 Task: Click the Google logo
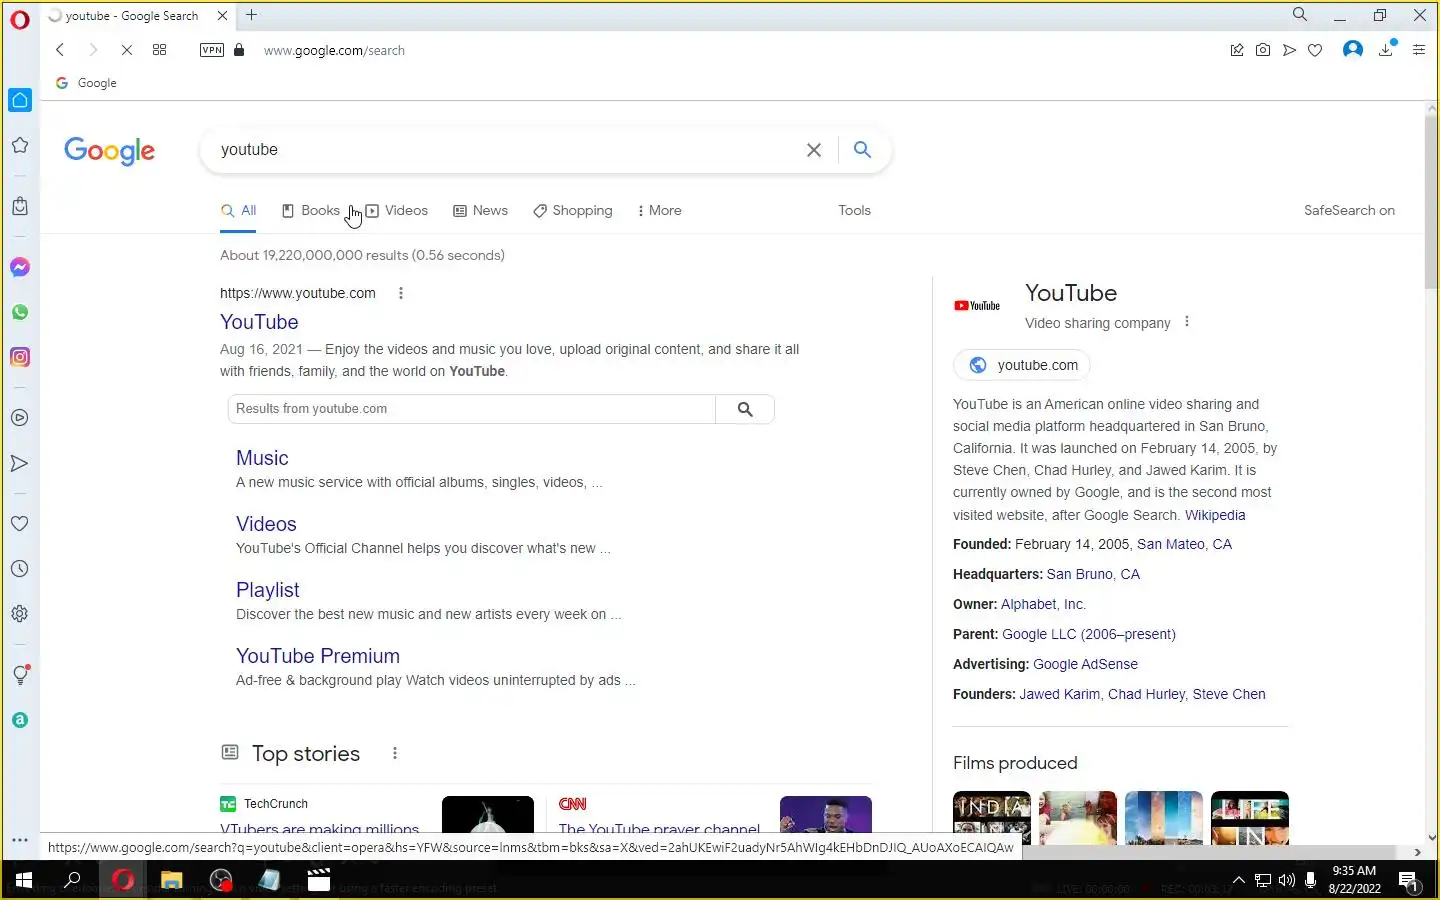pos(109,151)
